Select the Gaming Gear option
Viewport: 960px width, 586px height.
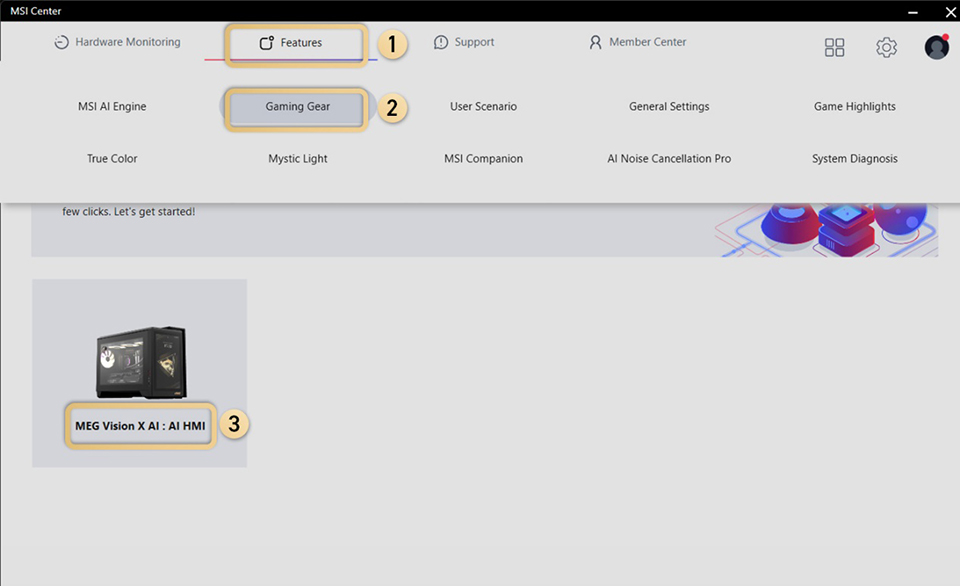pos(296,106)
